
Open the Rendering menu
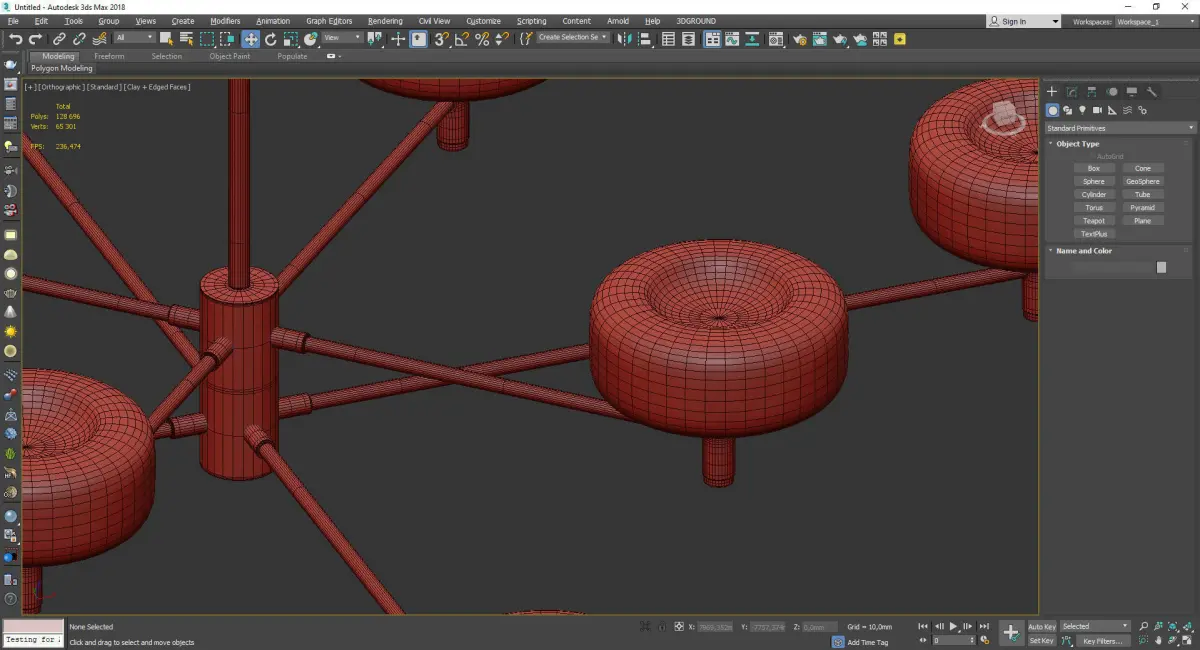coord(385,21)
